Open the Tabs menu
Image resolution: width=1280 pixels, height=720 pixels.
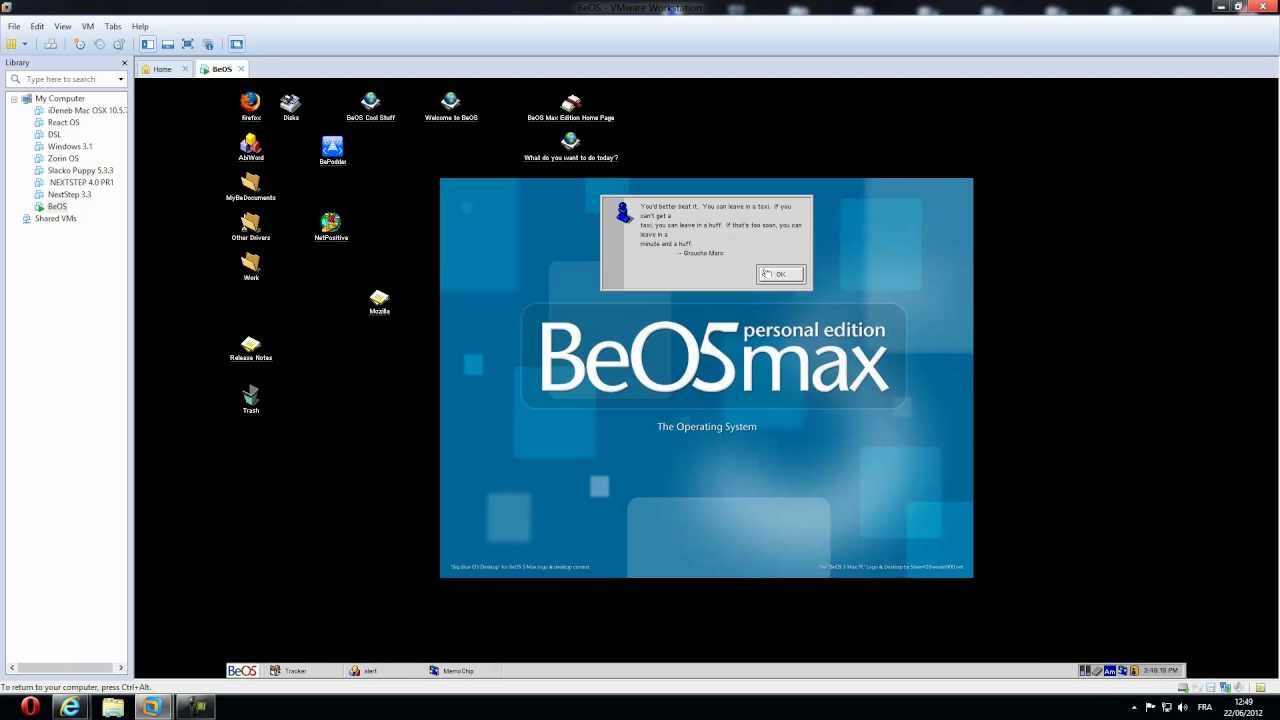click(x=113, y=26)
